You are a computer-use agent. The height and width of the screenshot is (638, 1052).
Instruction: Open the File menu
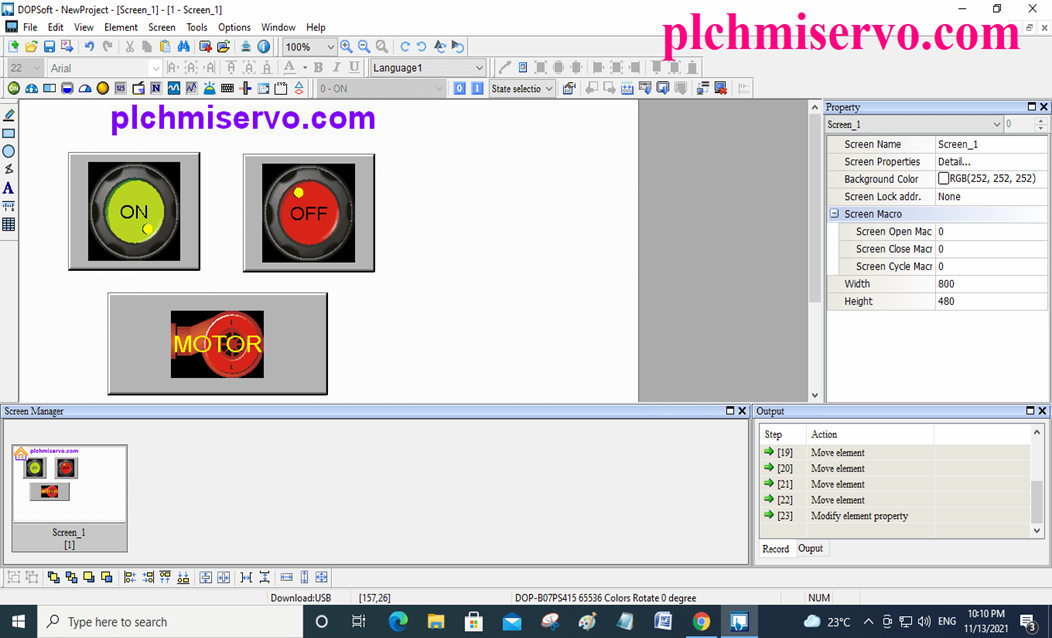coord(30,27)
